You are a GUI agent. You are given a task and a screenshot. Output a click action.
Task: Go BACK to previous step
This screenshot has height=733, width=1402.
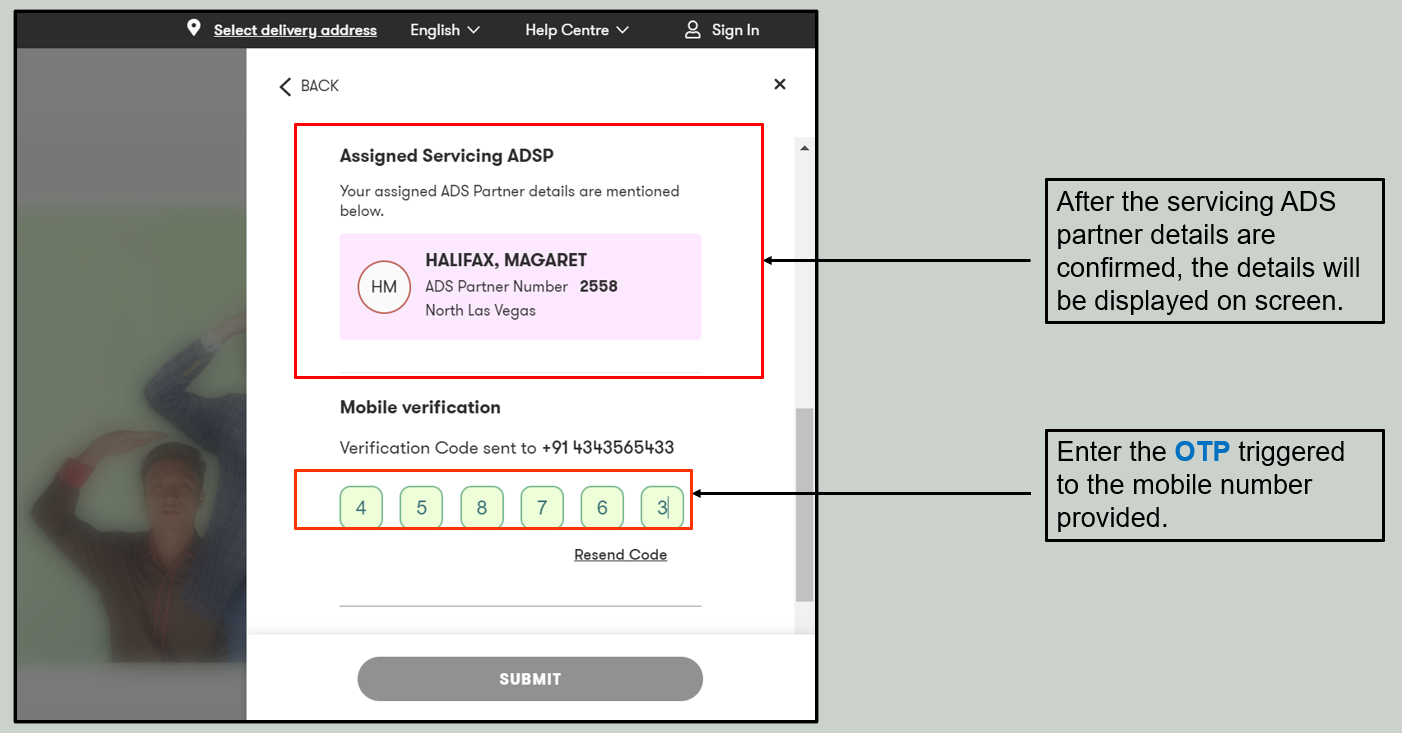point(319,86)
